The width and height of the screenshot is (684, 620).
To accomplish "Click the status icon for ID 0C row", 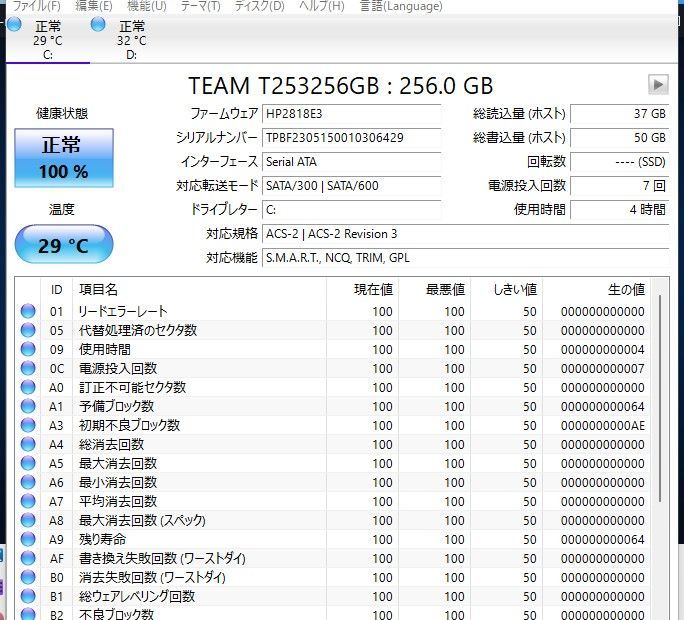I will pos(28,368).
